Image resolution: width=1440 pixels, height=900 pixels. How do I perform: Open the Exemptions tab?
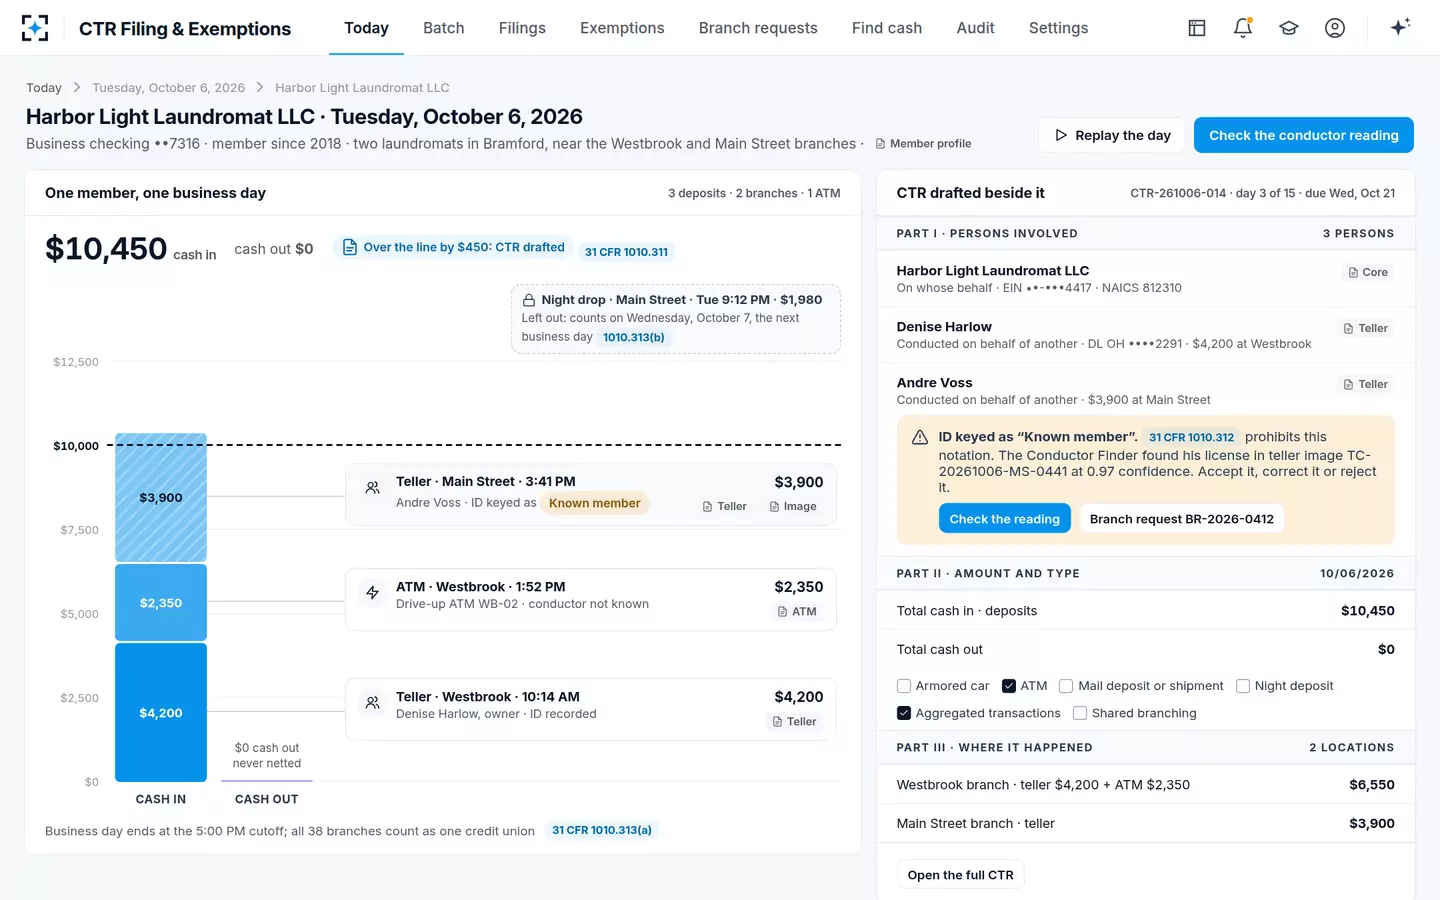pyautogui.click(x=622, y=28)
